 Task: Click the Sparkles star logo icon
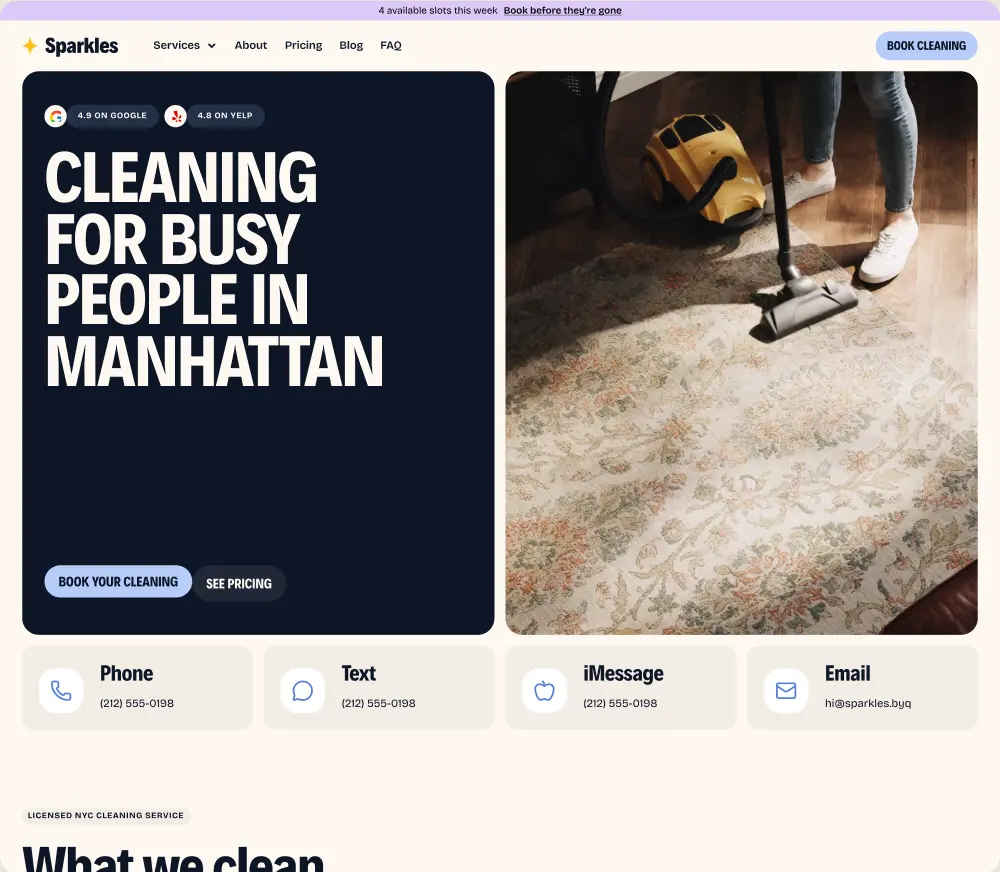point(30,46)
